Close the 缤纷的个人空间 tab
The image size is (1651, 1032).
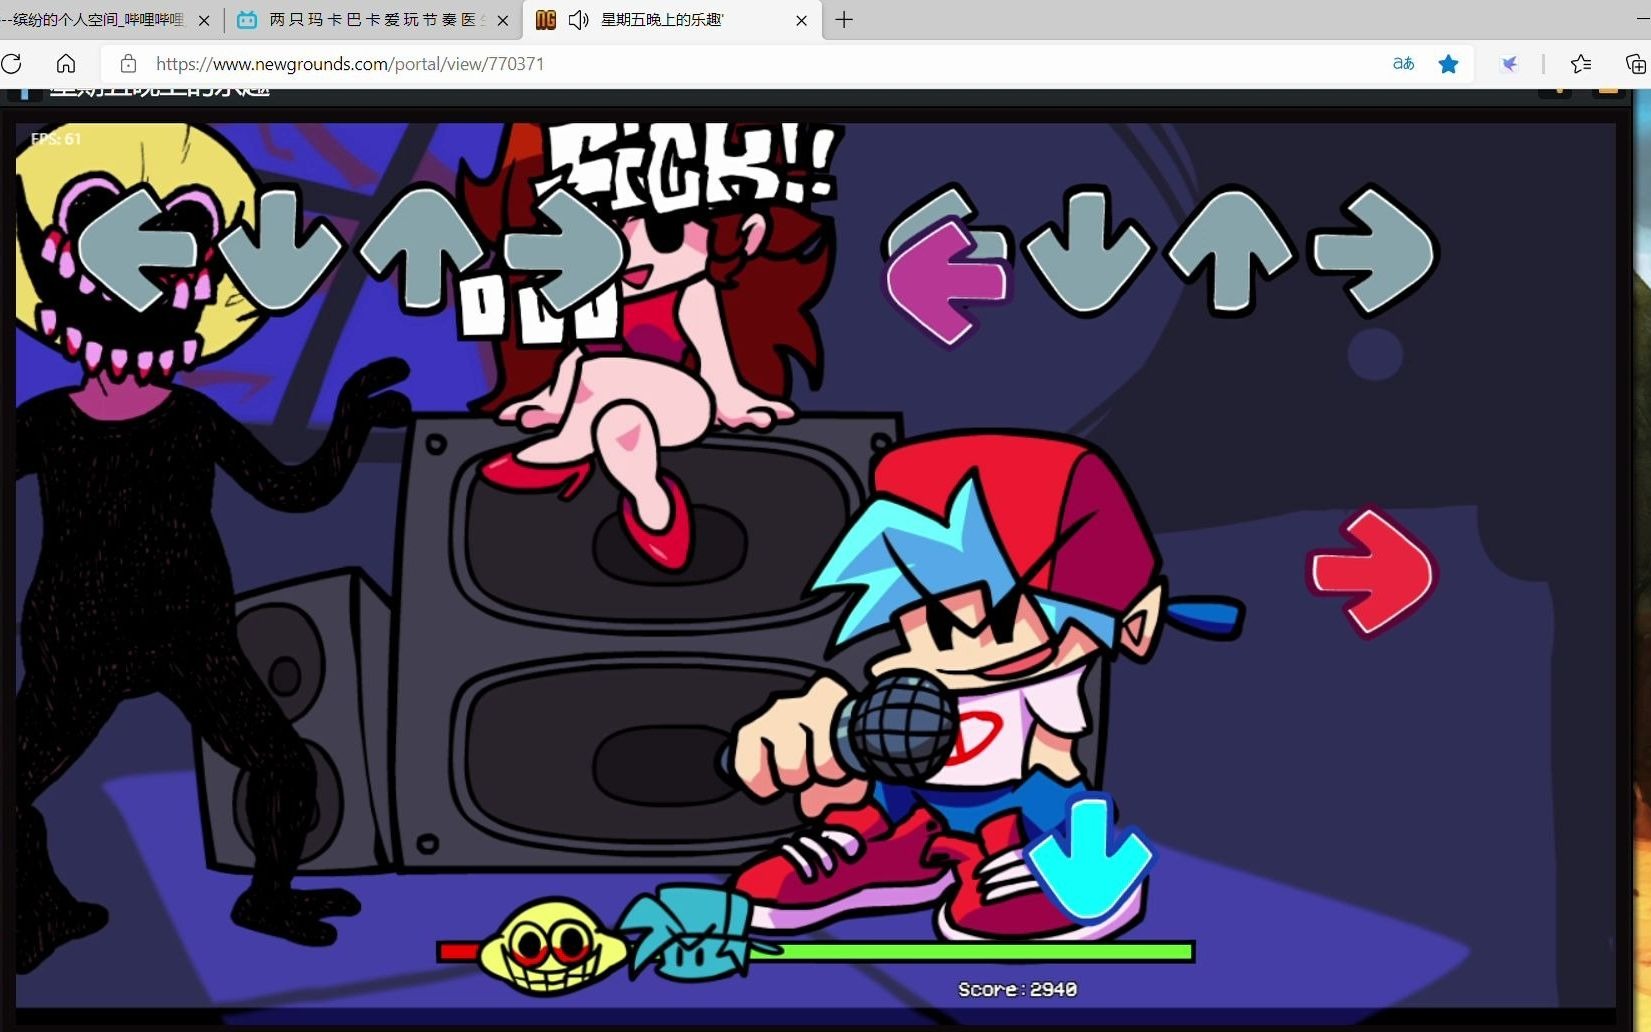click(x=204, y=20)
